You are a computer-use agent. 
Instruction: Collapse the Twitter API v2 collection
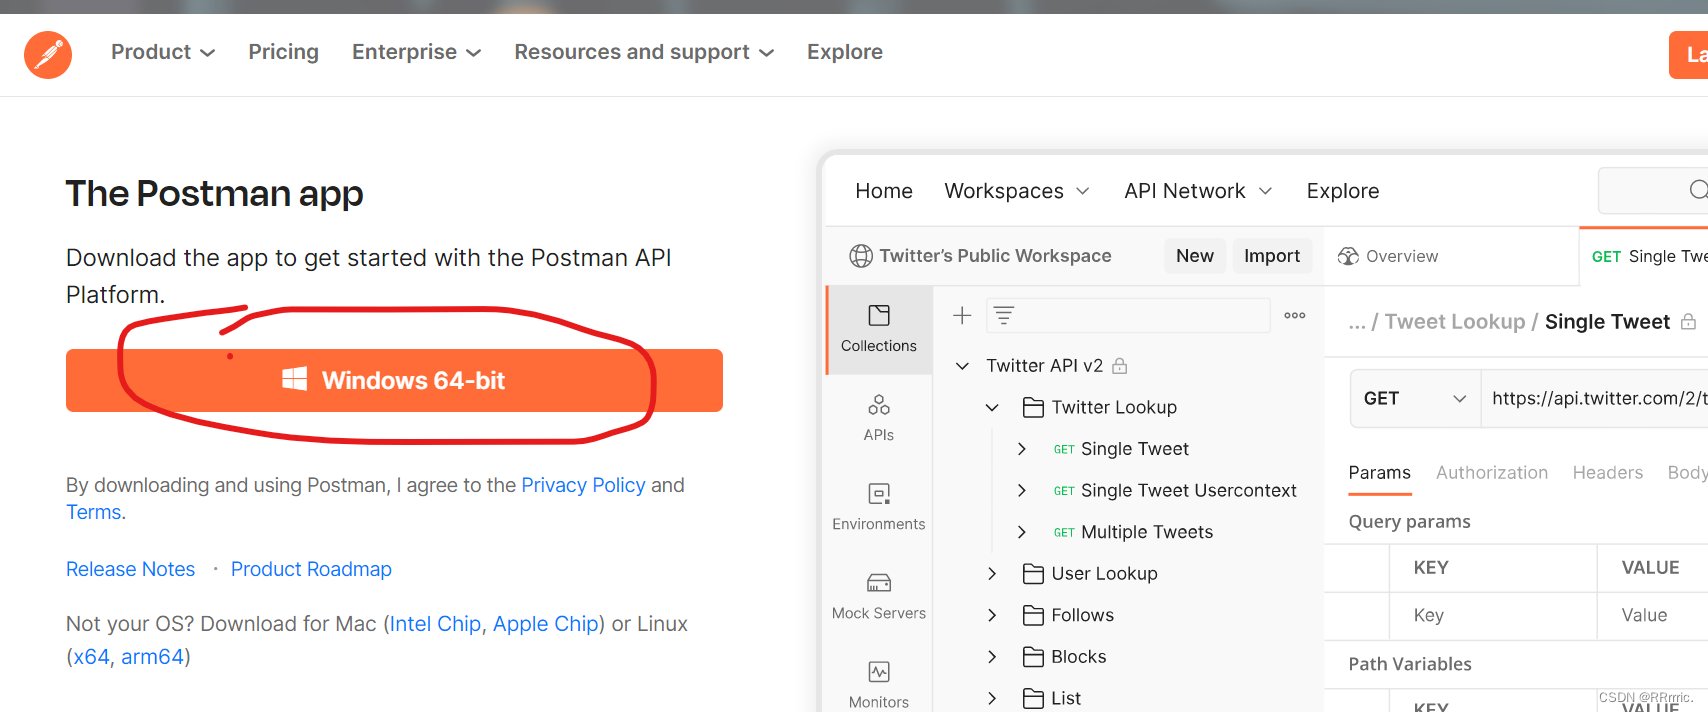(962, 366)
